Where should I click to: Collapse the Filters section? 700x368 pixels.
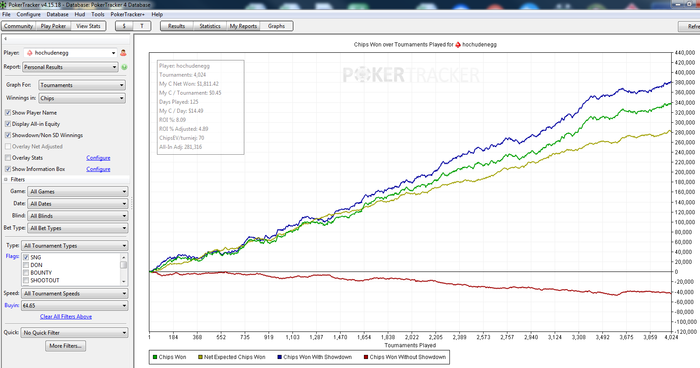6,180
